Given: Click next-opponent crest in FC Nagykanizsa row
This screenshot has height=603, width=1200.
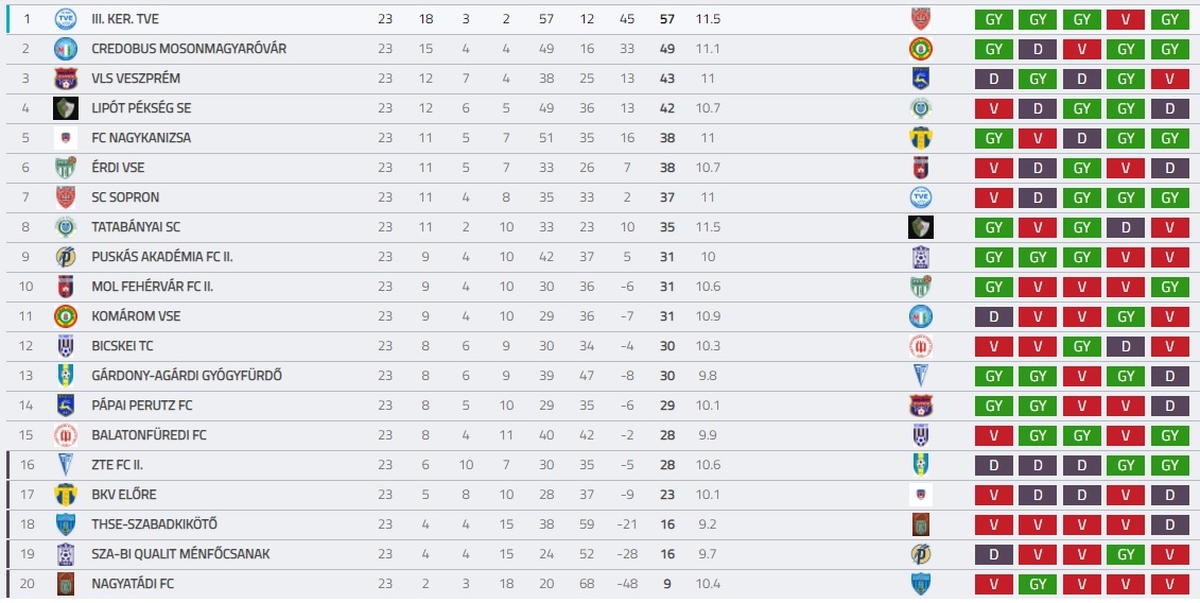Looking at the screenshot, I should tap(920, 138).
